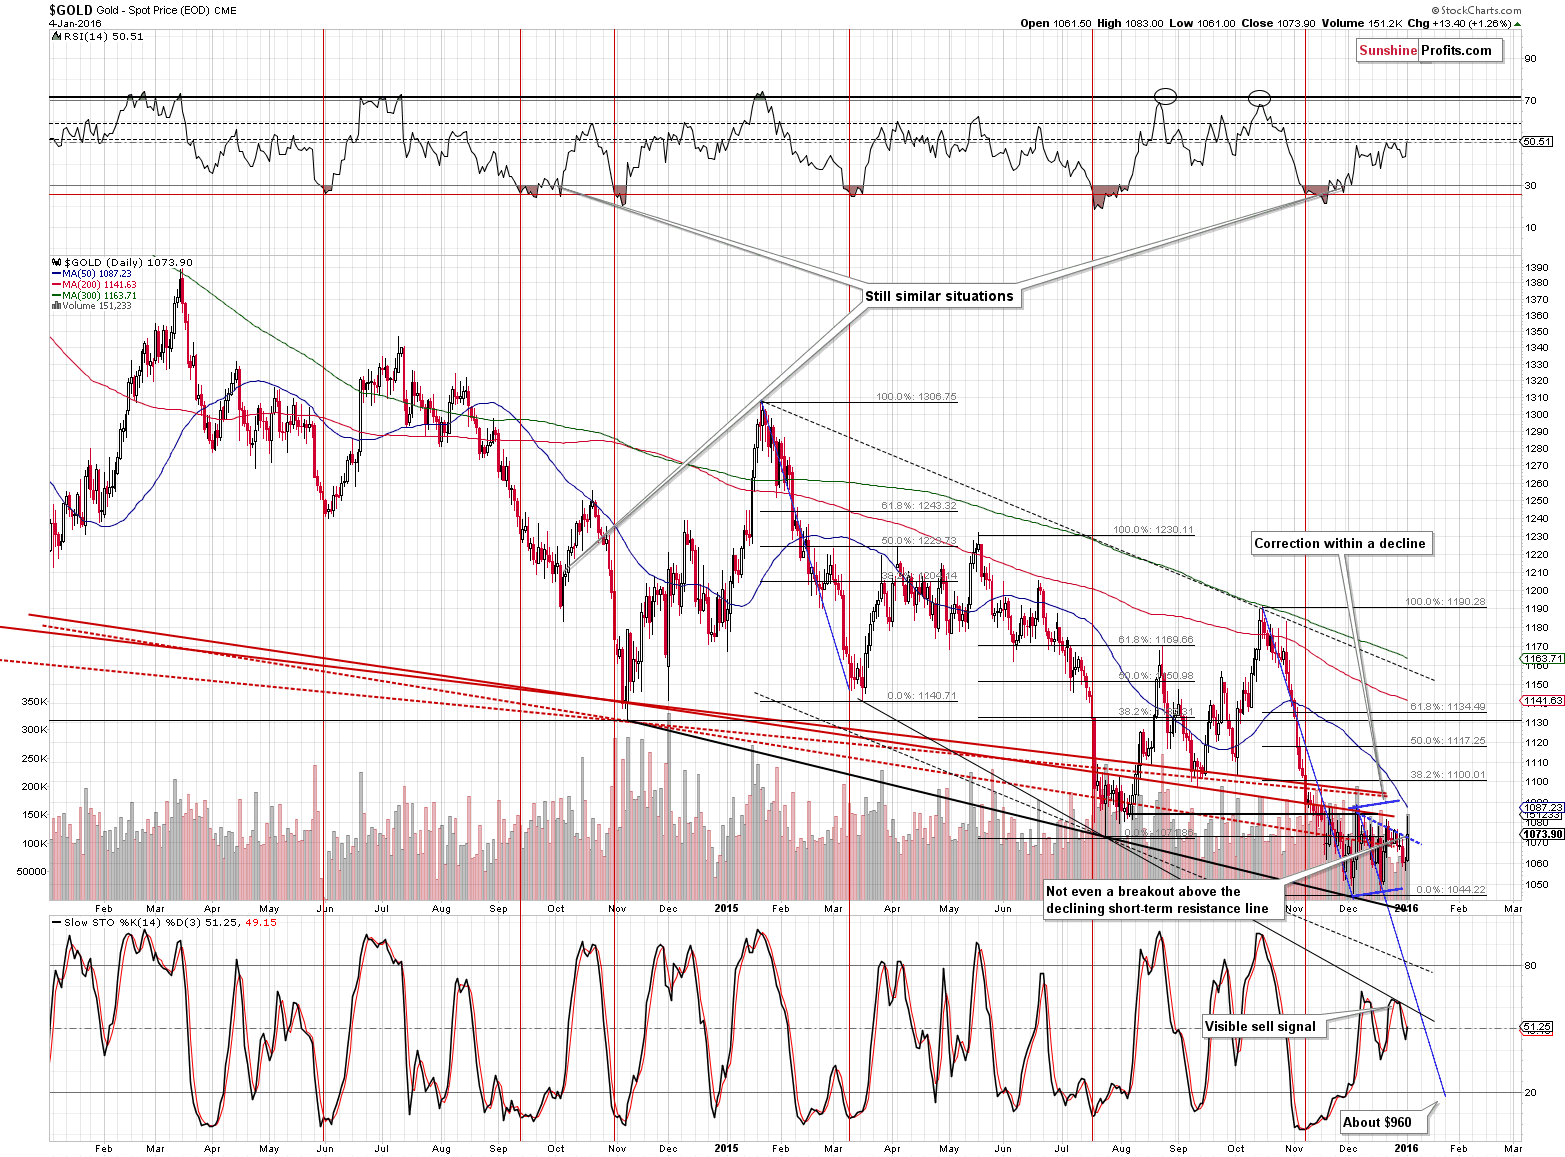
Task: Select the 'Correction within a decline' annotation
Action: click(x=1340, y=543)
